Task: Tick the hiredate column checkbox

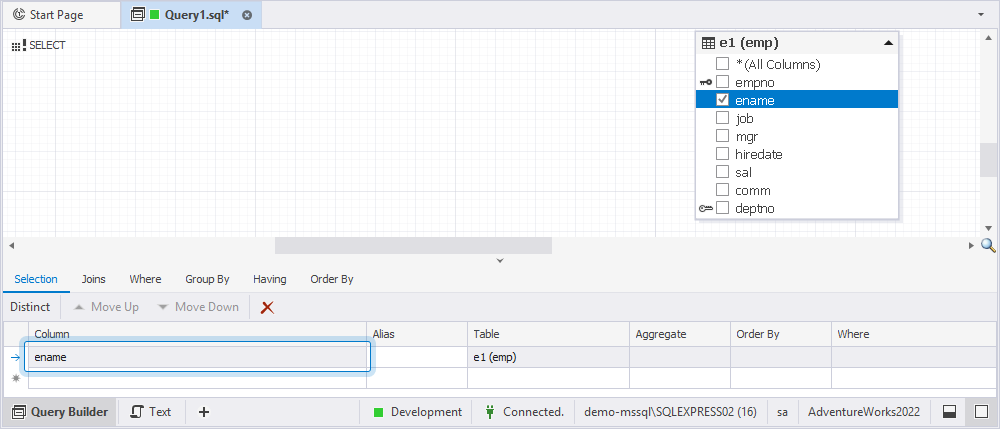Action: click(722, 154)
